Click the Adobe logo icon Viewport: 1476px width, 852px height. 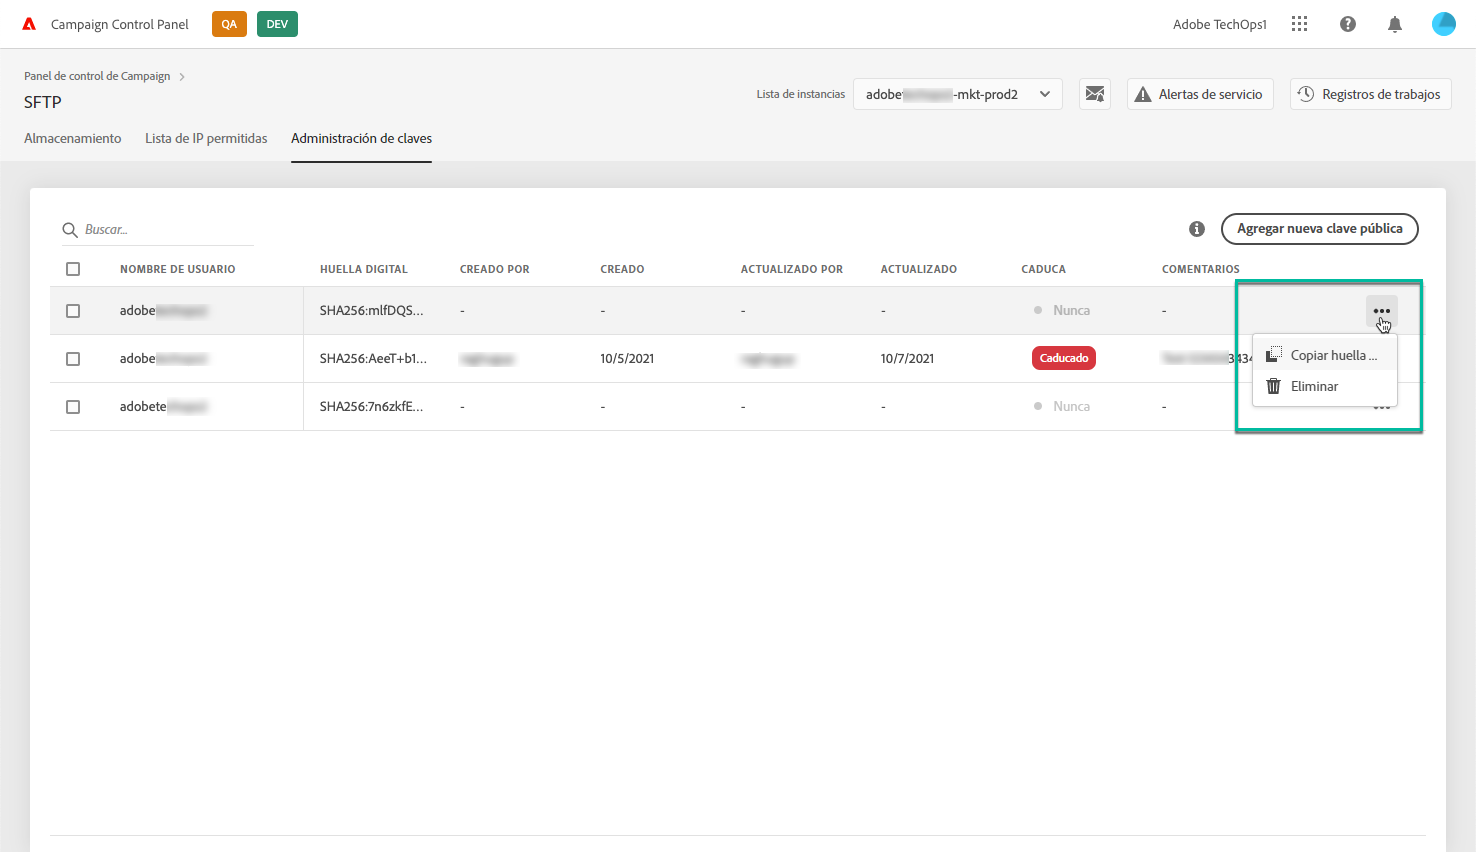pyautogui.click(x=29, y=24)
